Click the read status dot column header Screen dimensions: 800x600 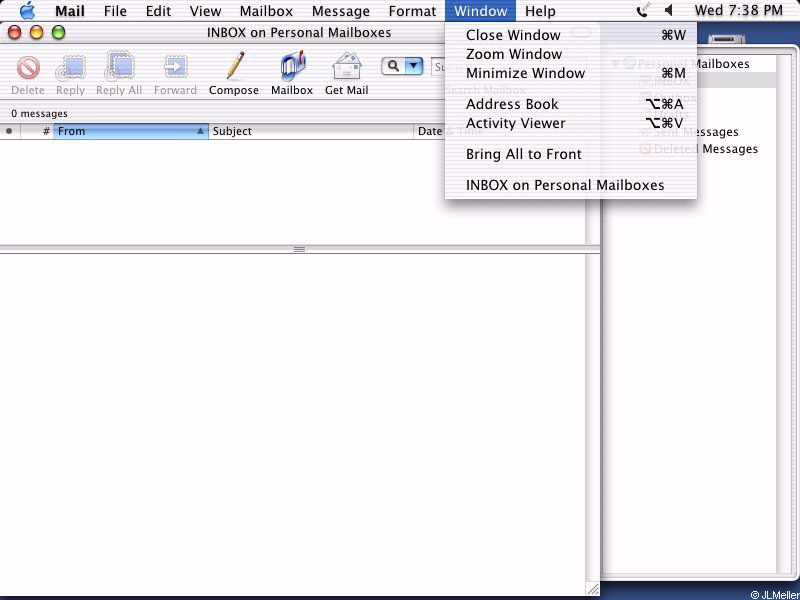(9, 131)
